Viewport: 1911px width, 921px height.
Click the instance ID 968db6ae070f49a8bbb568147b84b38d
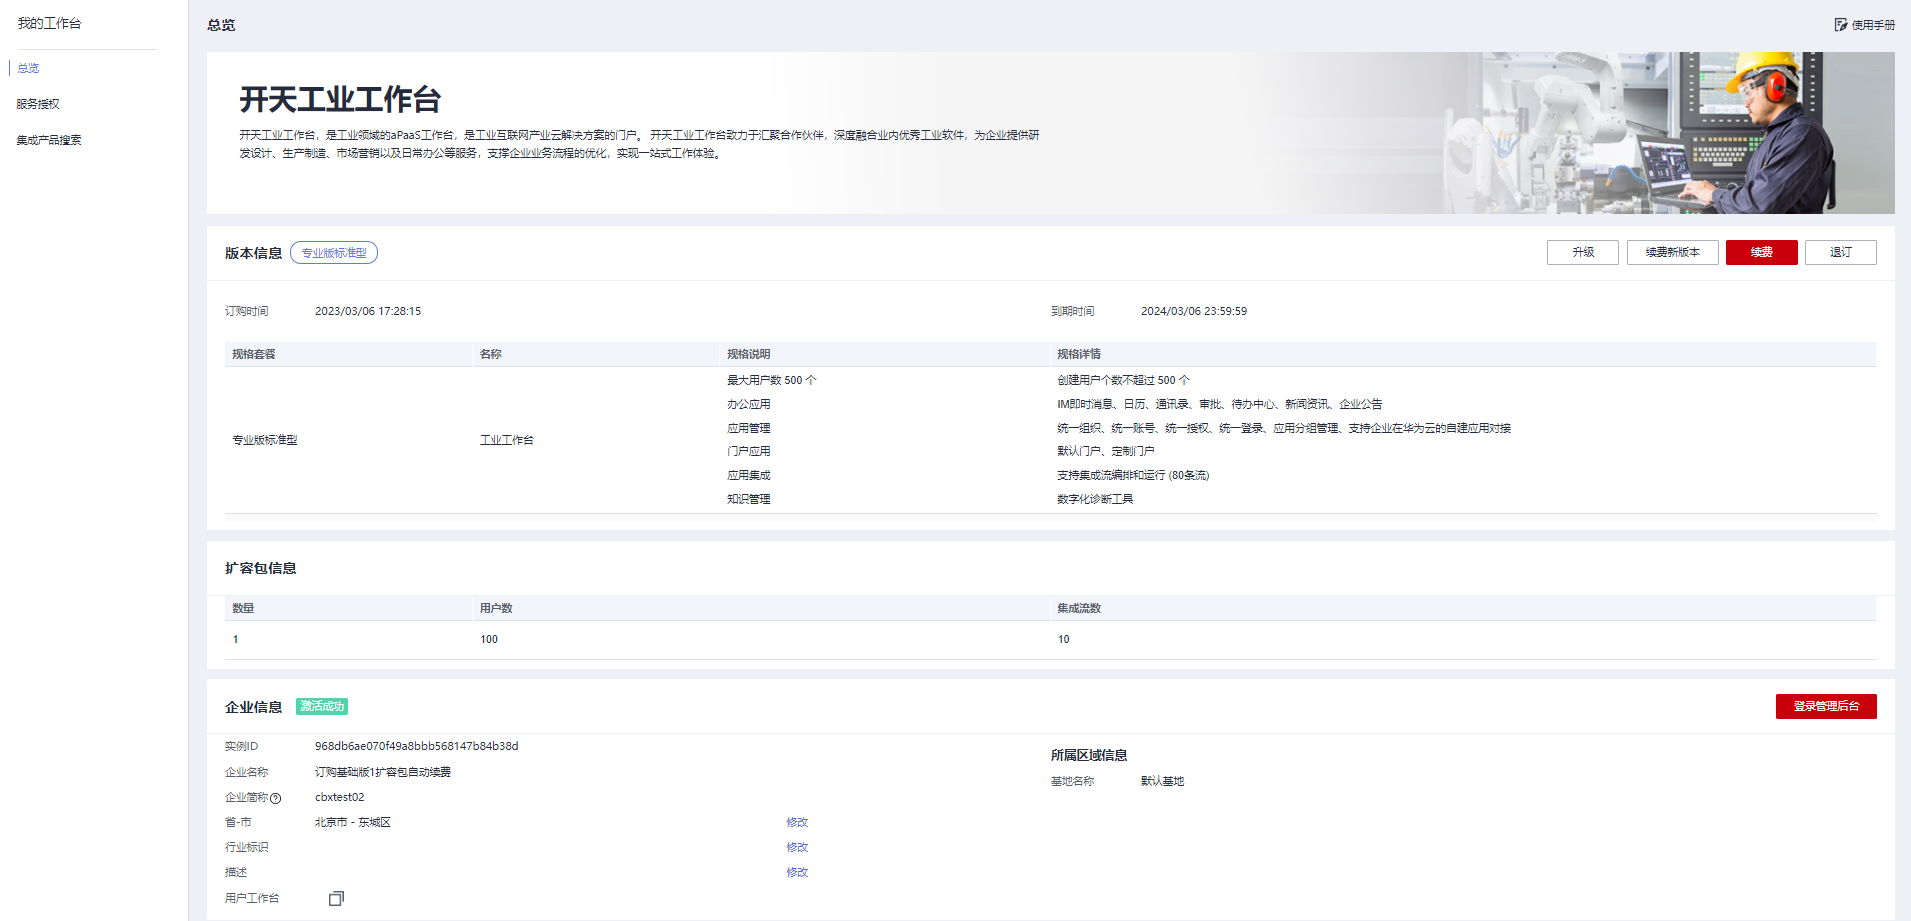click(416, 746)
